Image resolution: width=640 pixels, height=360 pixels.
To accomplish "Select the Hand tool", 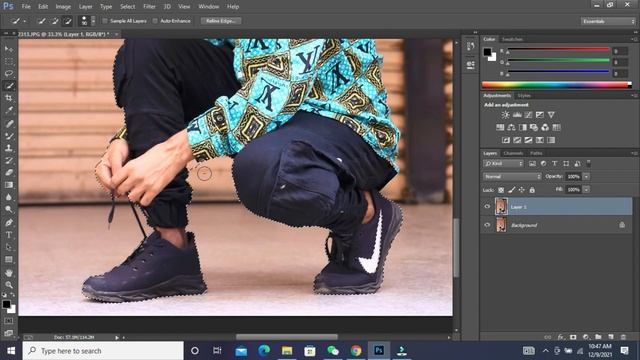I will (9, 272).
